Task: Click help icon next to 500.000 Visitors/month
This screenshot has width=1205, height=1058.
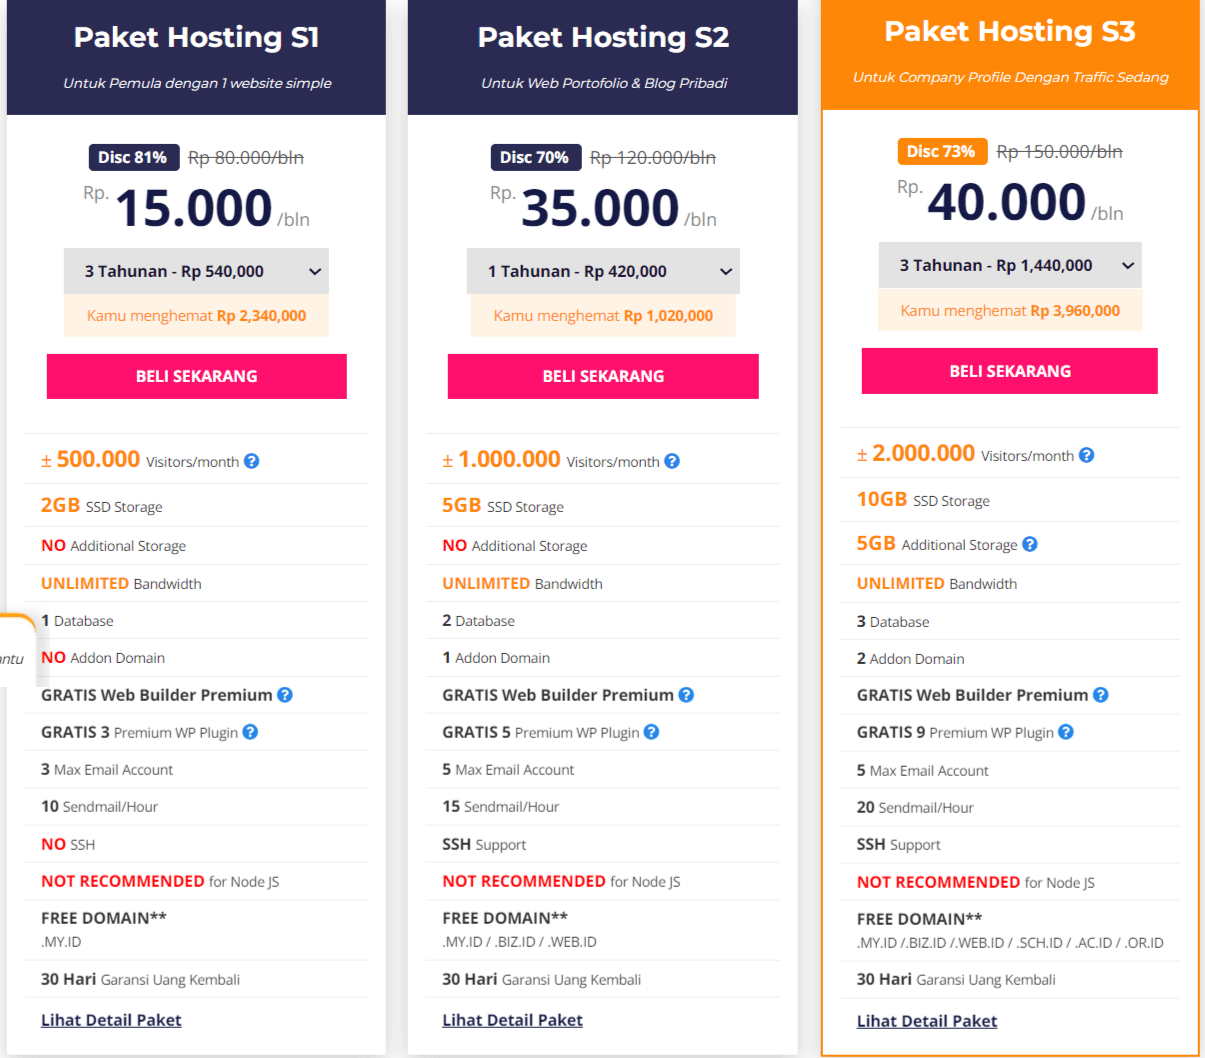Action: click(x=252, y=461)
